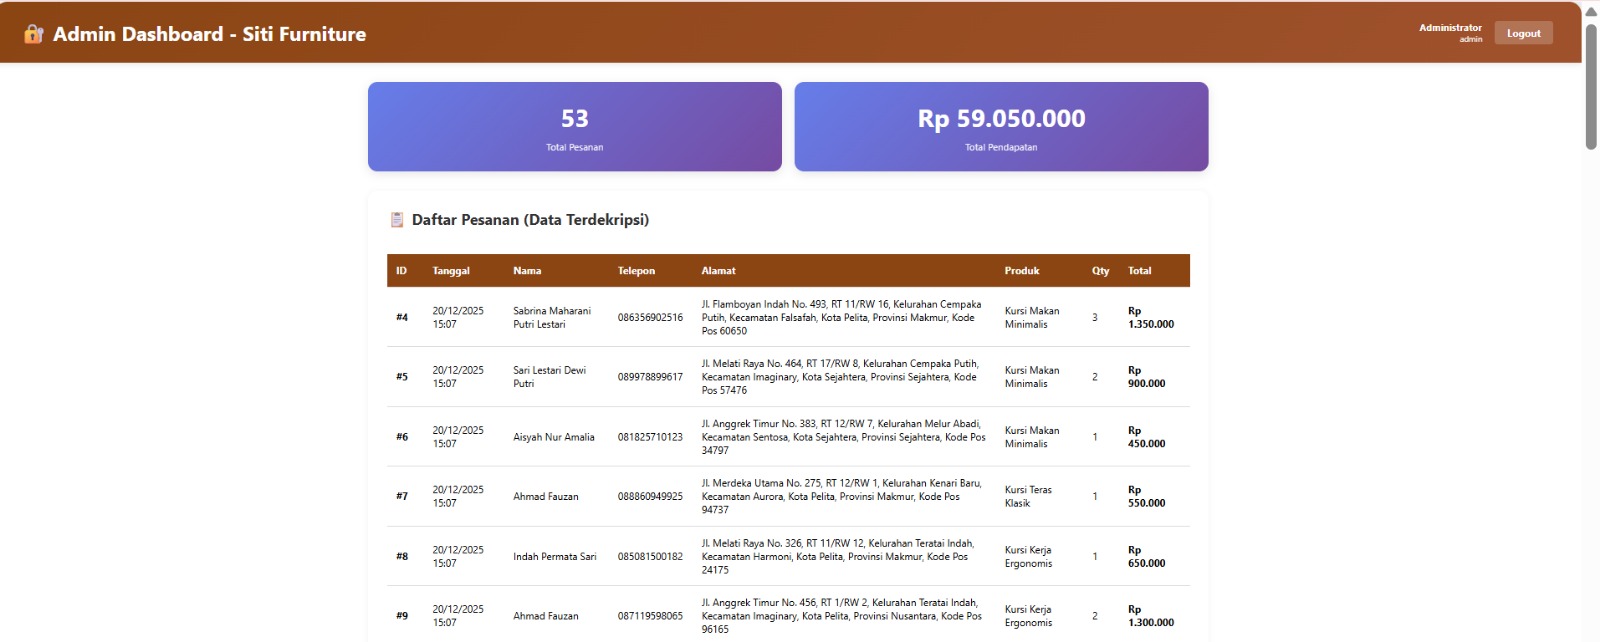The height and width of the screenshot is (642, 1600).
Task: Click the Jl. Anggrek Timur No. 383 address
Action: (843, 437)
